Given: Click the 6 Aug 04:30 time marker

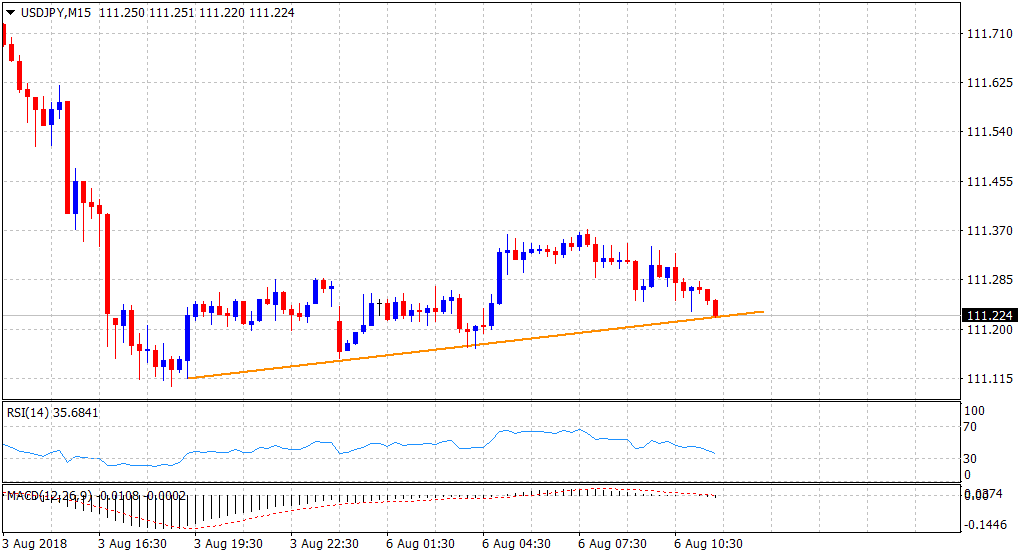Looking at the screenshot, I should [x=515, y=545].
